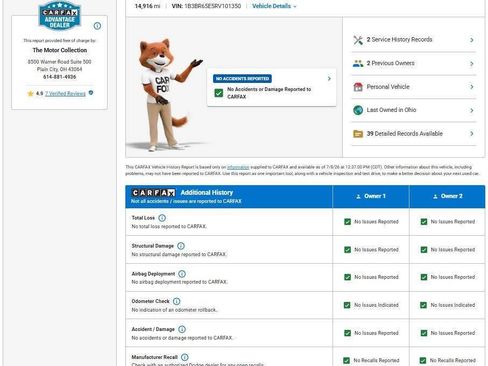
Task: Click Owner 2 Accident / Damage checkmark
Action: 424,333
